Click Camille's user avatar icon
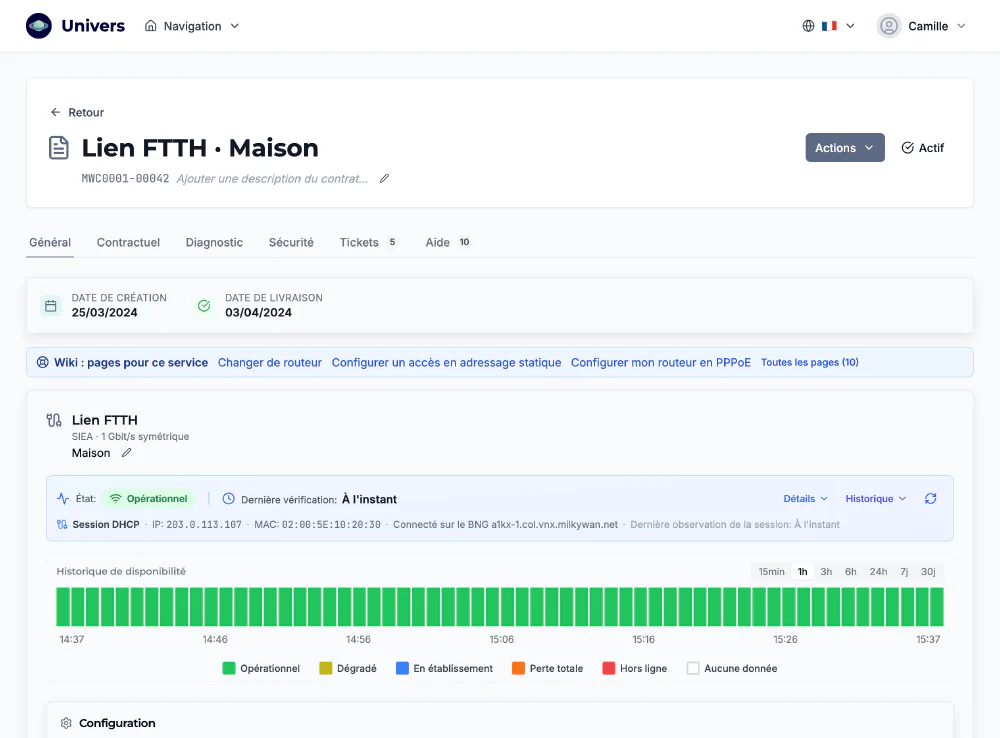Viewport: 1000px width, 738px height. pos(888,26)
